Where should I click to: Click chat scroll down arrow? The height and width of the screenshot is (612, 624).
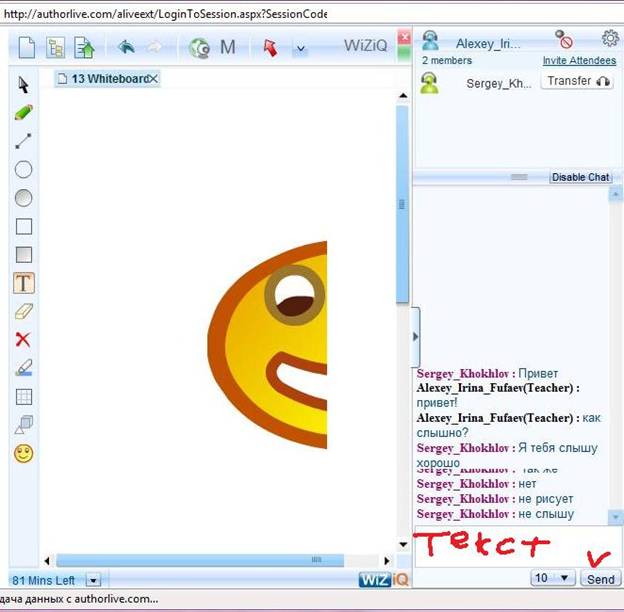(x=616, y=517)
